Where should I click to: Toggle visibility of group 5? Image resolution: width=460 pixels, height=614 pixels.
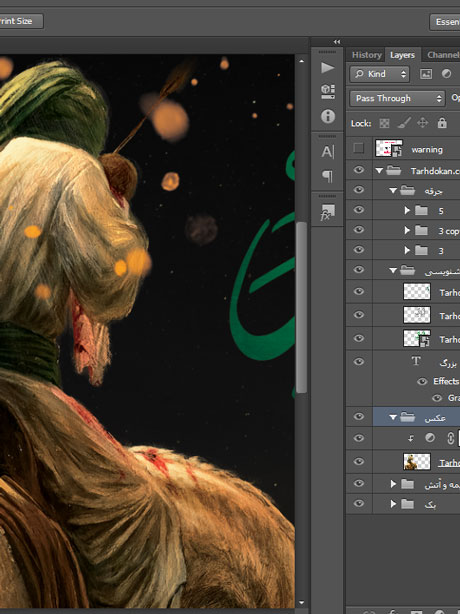point(359,210)
